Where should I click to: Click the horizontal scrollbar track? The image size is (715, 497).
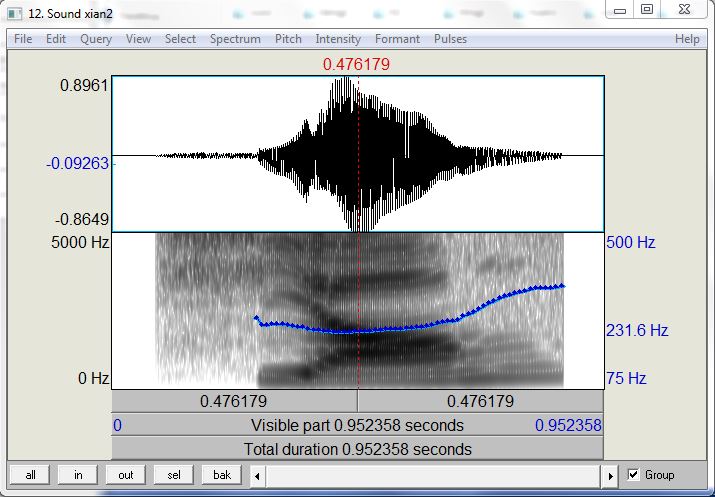[x=434, y=476]
